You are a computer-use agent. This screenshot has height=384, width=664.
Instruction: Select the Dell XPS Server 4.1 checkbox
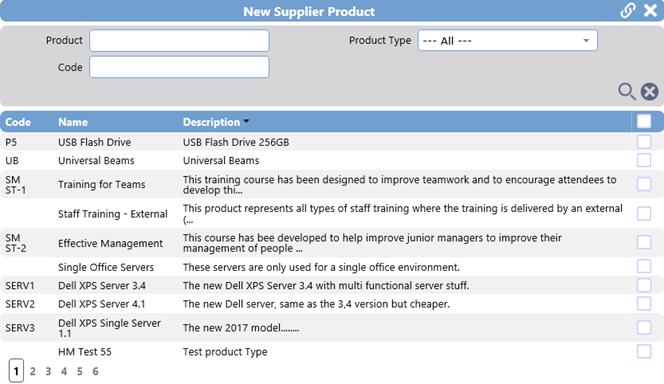pos(644,304)
